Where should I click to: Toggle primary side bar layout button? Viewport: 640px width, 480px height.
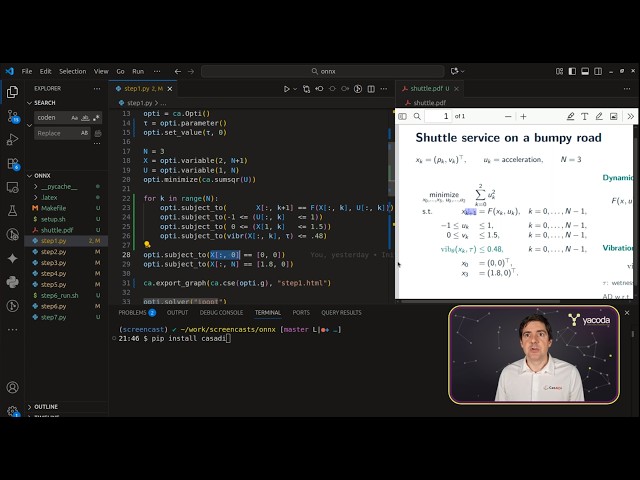pos(572,71)
